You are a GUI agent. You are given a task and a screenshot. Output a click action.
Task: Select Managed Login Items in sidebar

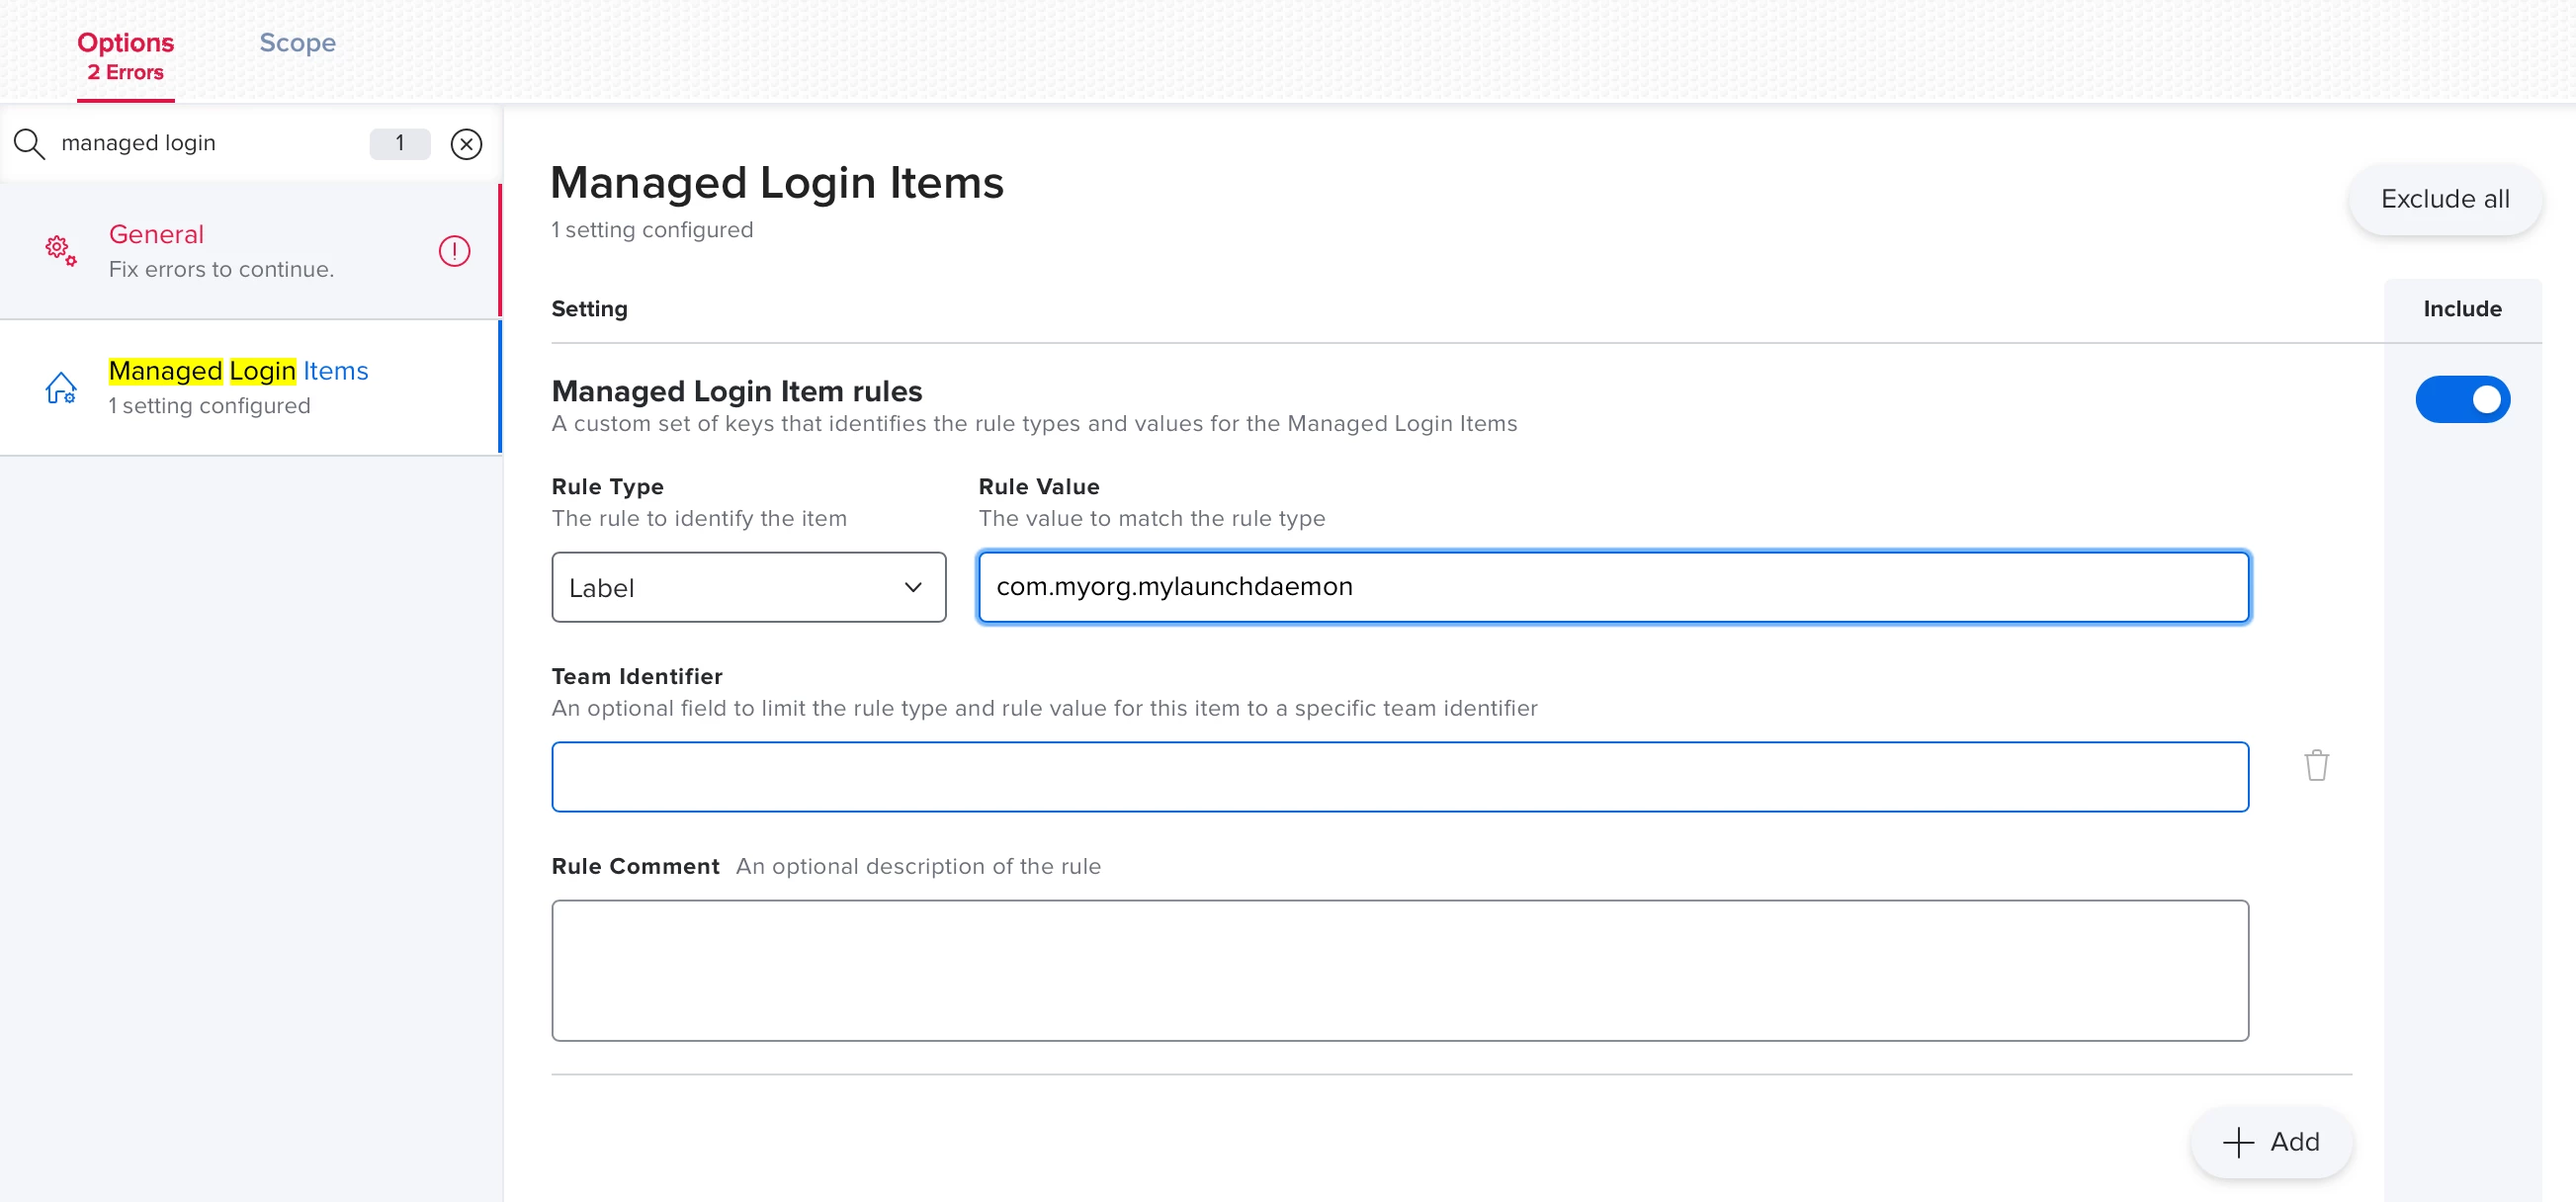(x=250, y=388)
